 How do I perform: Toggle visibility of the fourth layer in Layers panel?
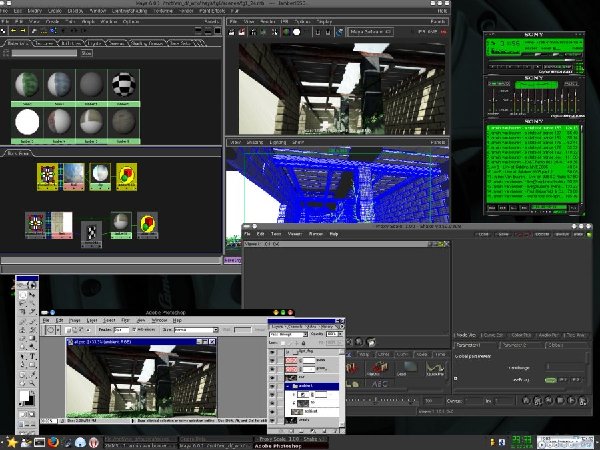(x=272, y=378)
